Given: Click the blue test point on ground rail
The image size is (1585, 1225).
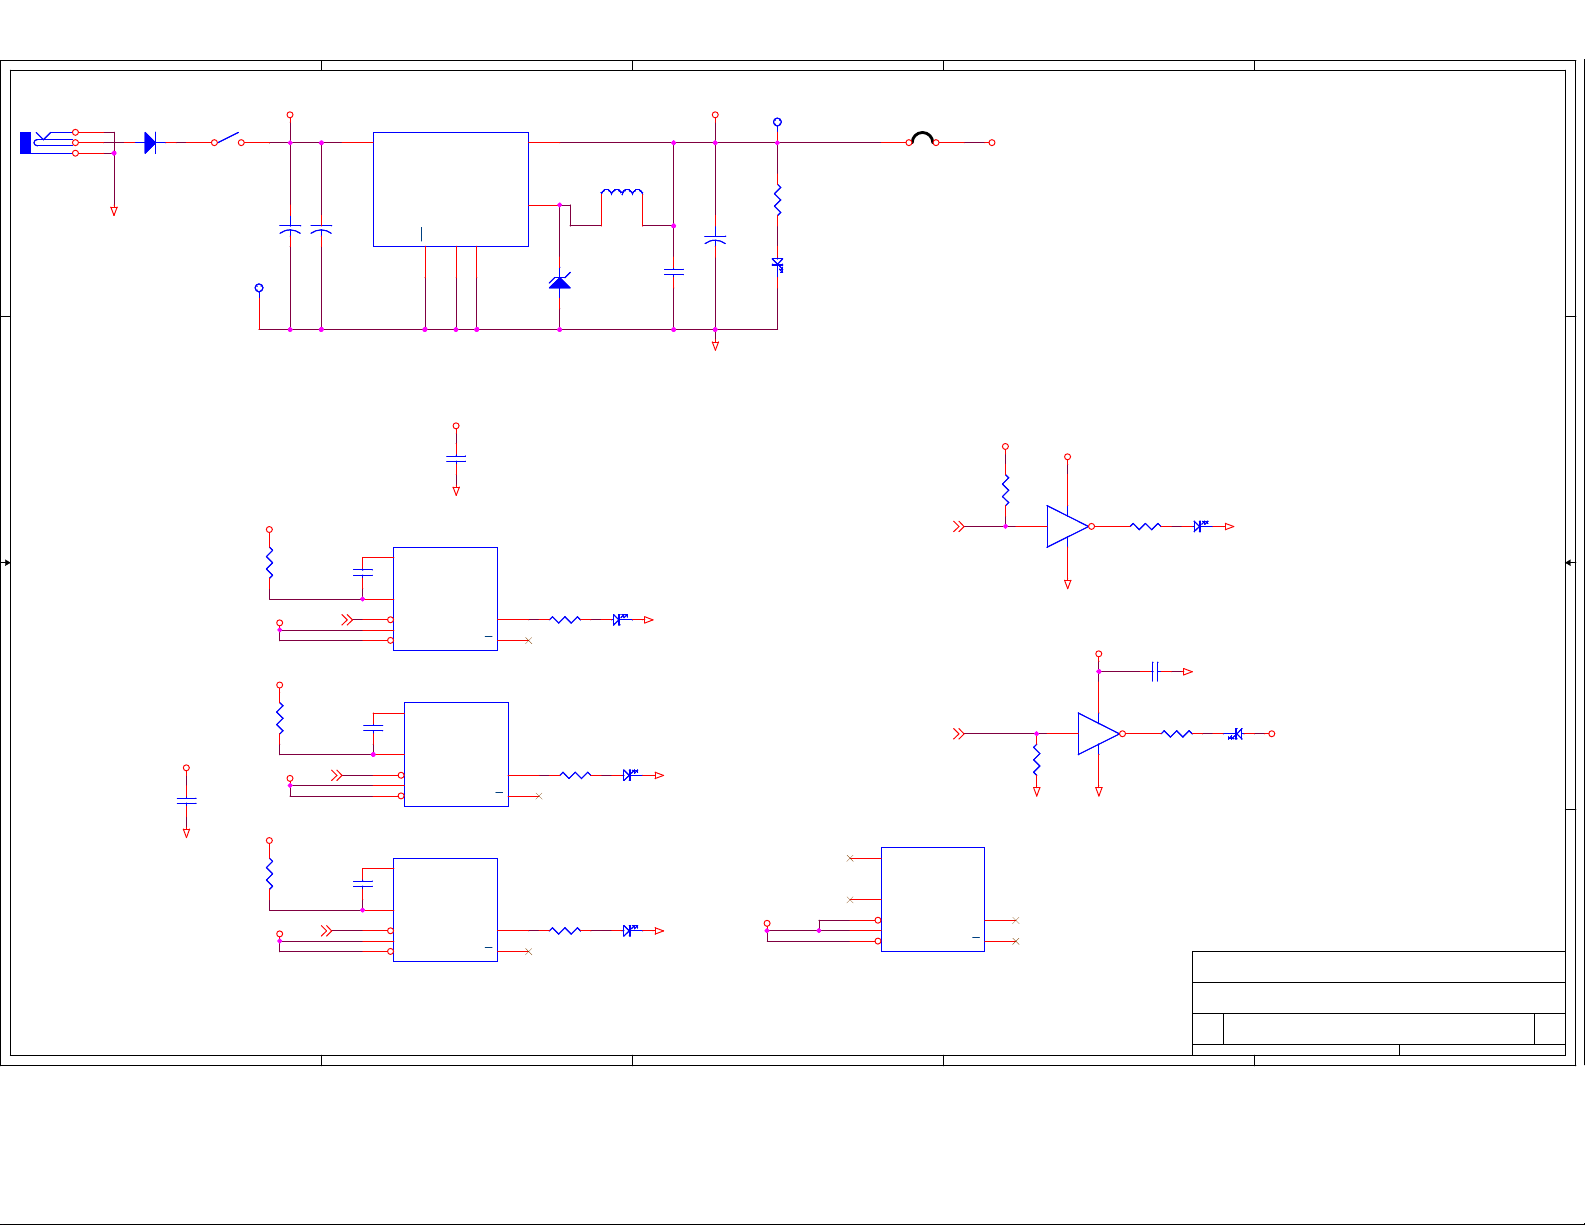Looking at the screenshot, I should 259,288.
